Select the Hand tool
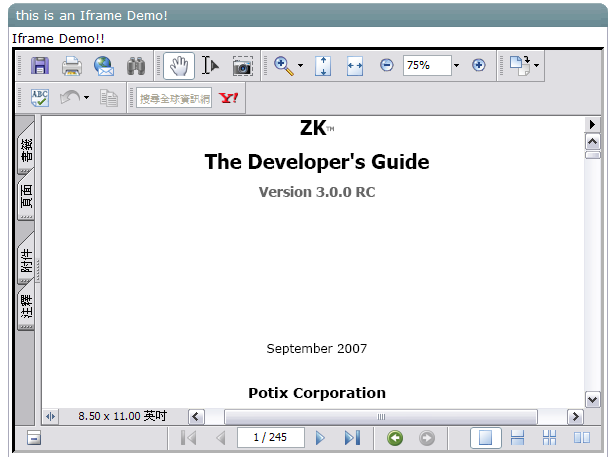612x457 pixels. click(179, 66)
